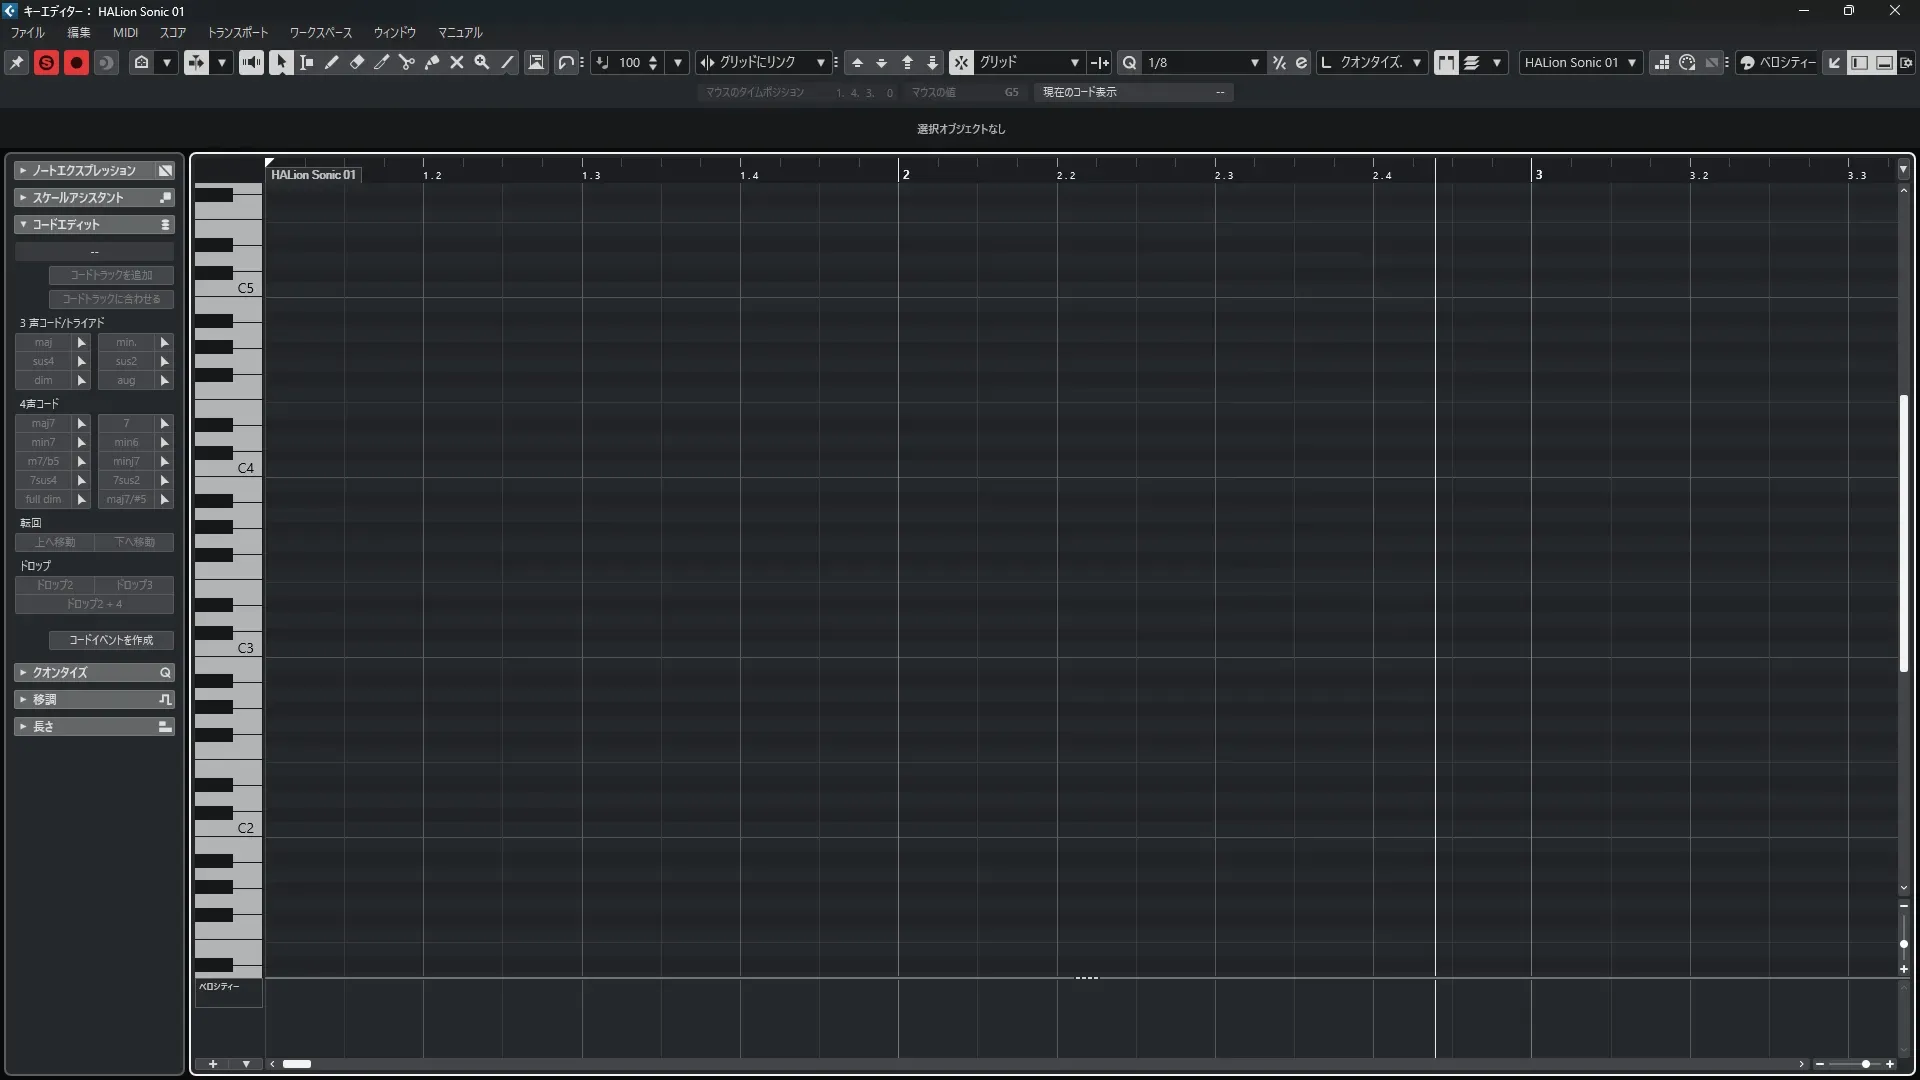Viewport: 1920px width, 1080px height.
Task: Toggle Solo Editor button
Action: point(46,62)
